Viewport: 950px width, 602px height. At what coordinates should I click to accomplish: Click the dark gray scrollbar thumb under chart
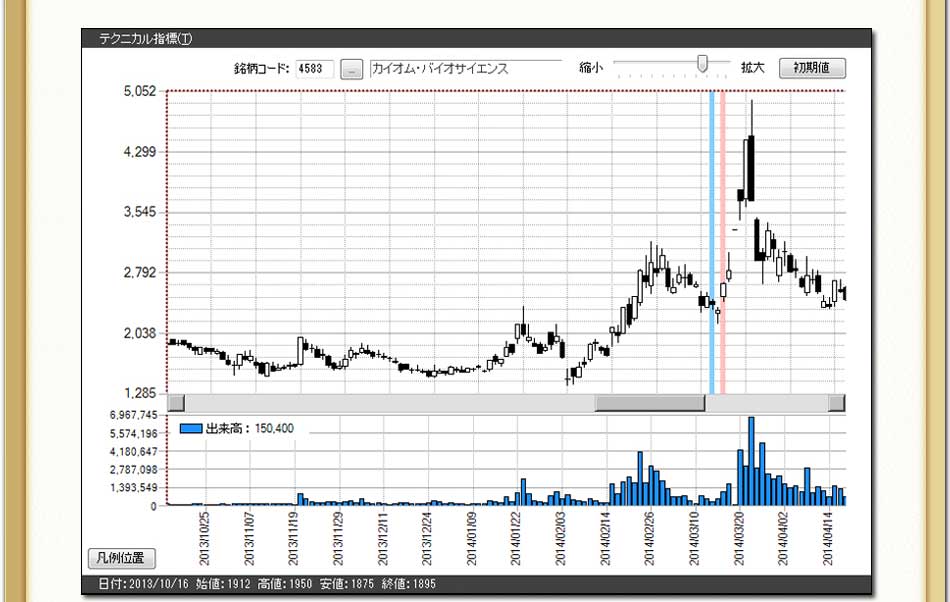(650, 403)
